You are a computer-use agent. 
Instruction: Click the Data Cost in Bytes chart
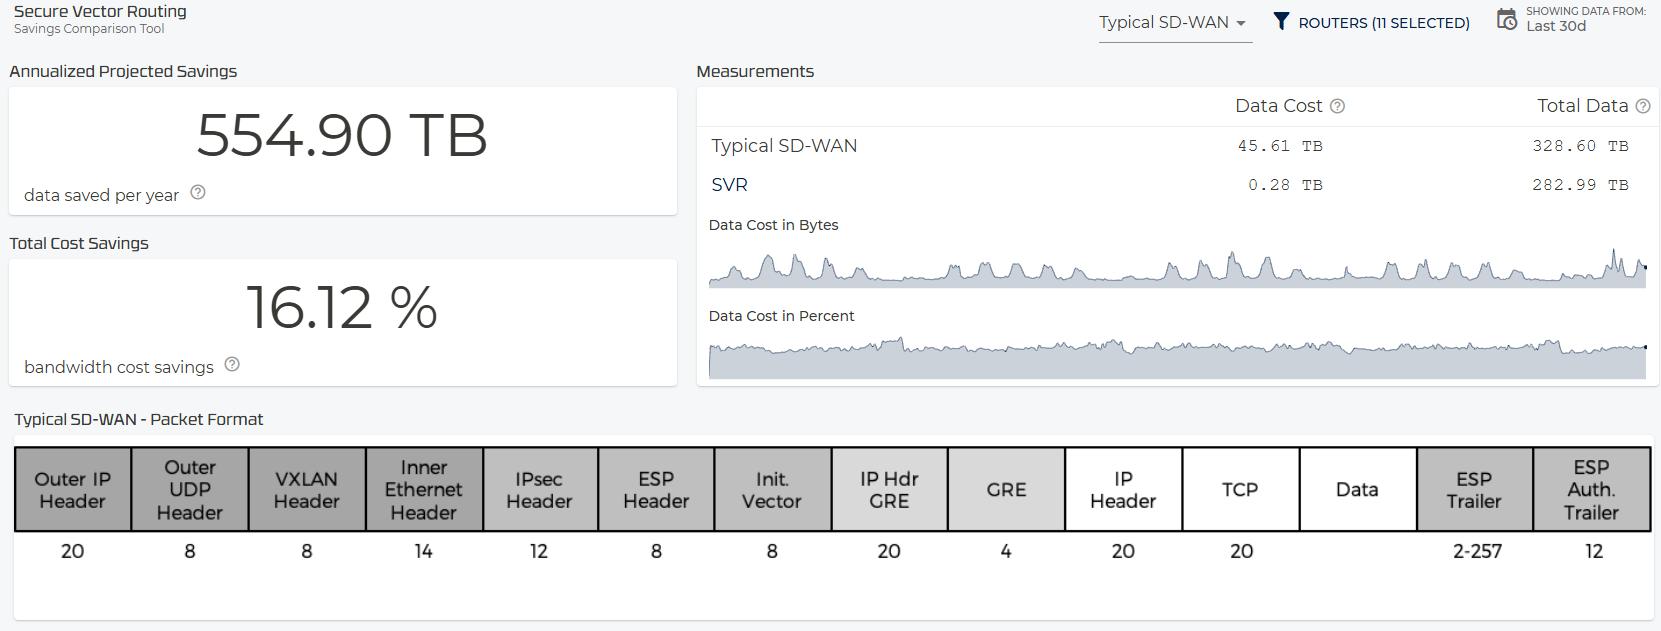pyautogui.click(x=1177, y=267)
